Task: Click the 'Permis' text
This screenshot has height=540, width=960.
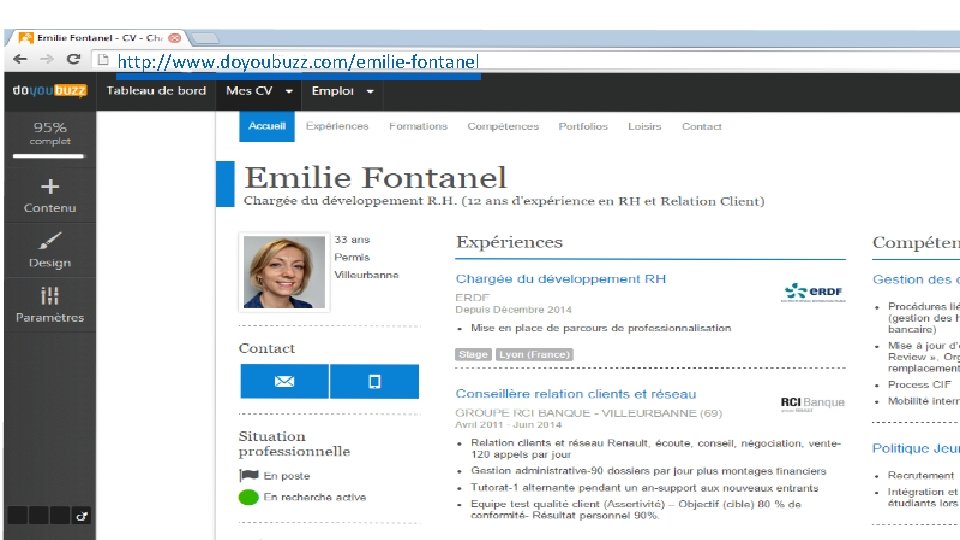Action: [x=352, y=257]
